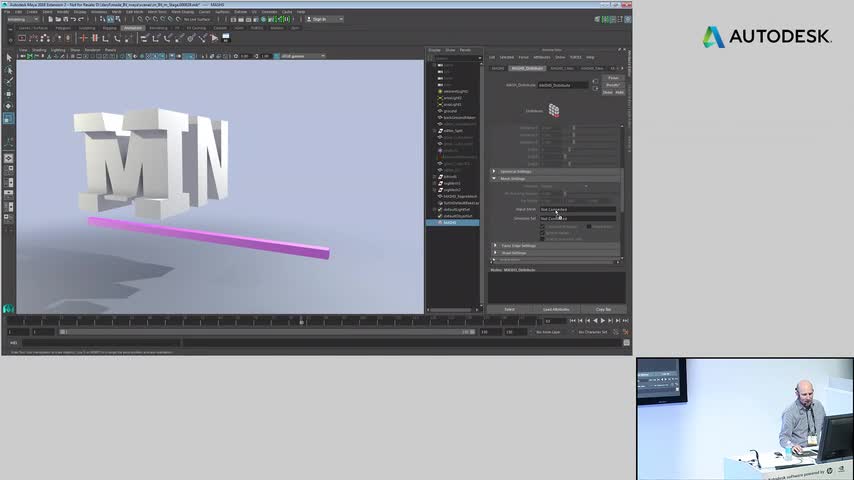Viewport: 854px width, 480px height.
Task: Expand the Voxel Settings section
Action: (495, 253)
